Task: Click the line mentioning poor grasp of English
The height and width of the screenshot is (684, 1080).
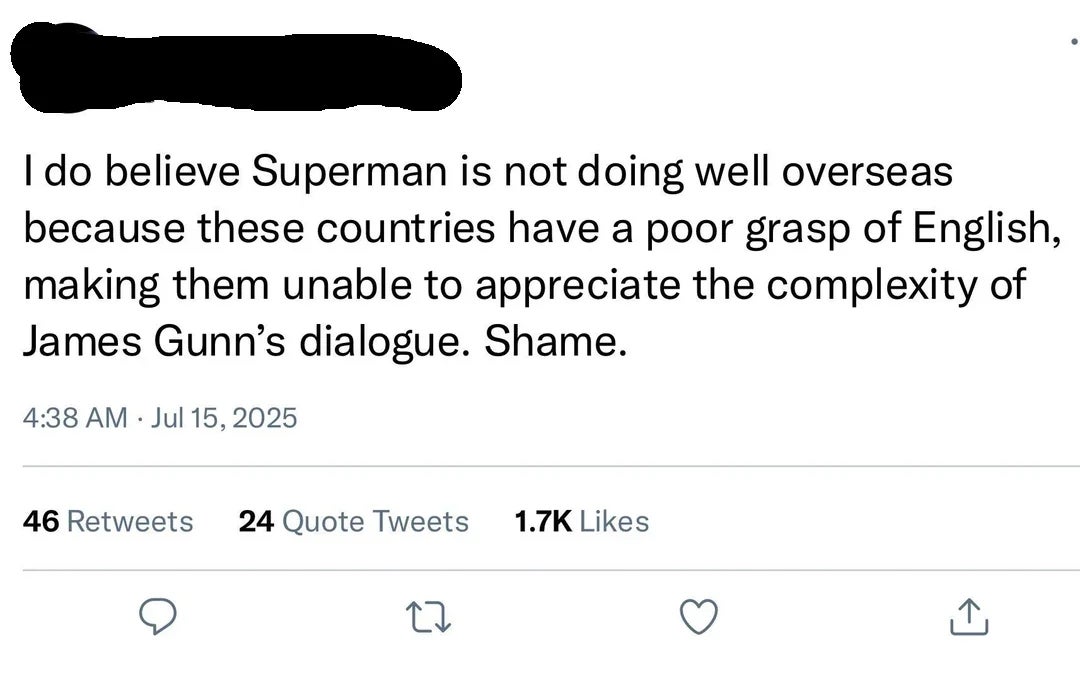Action: click(x=542, y=229)
